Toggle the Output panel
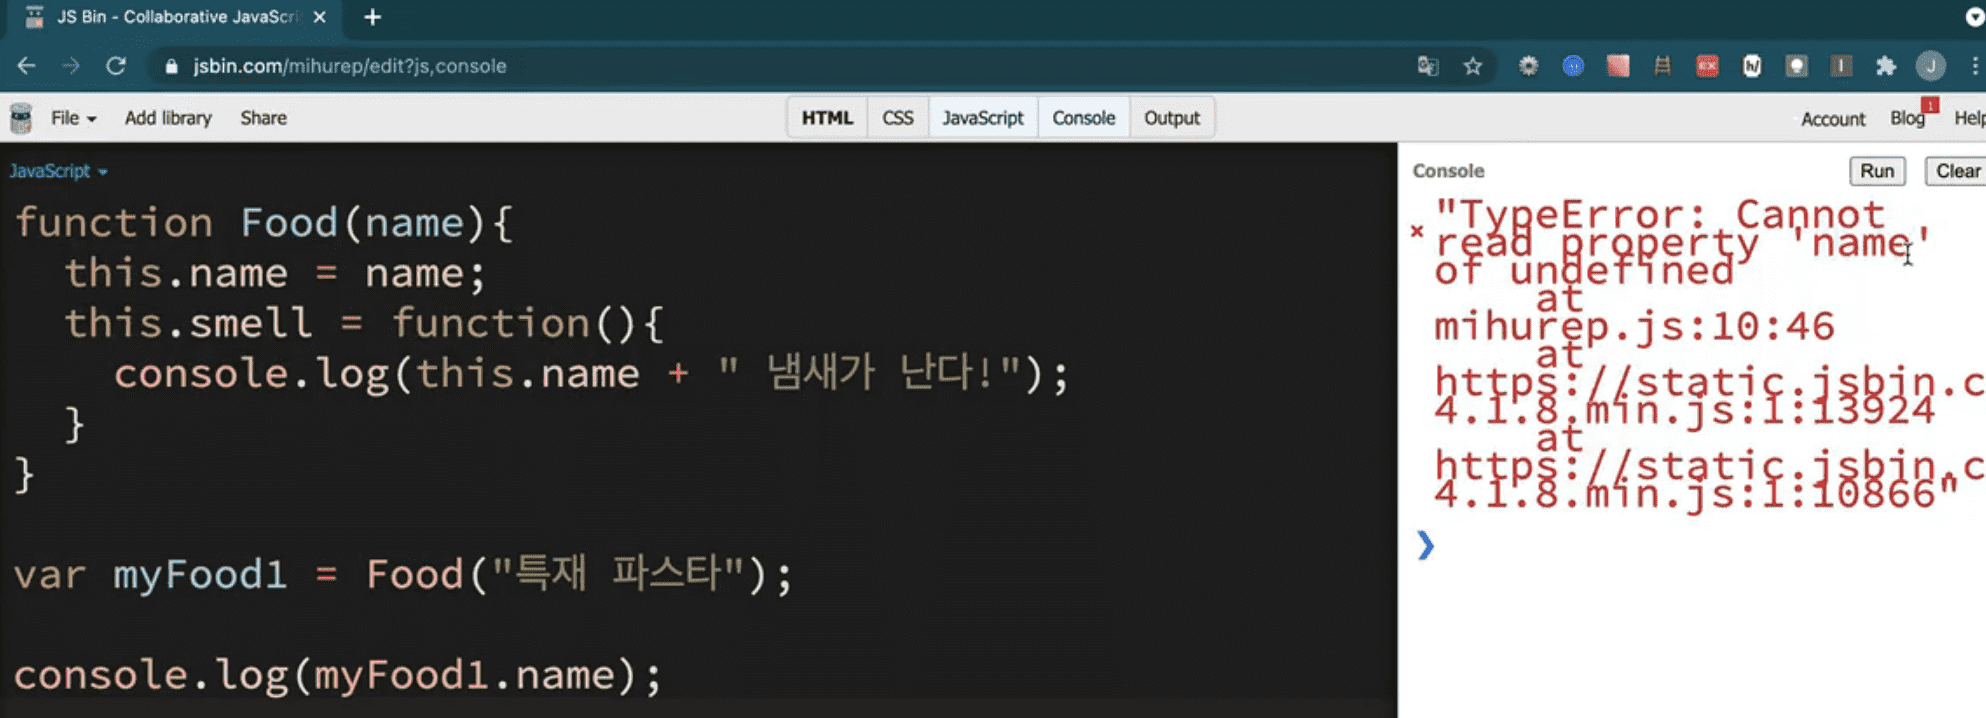This screenshot has width=1986, height=718. [1172, 118]
